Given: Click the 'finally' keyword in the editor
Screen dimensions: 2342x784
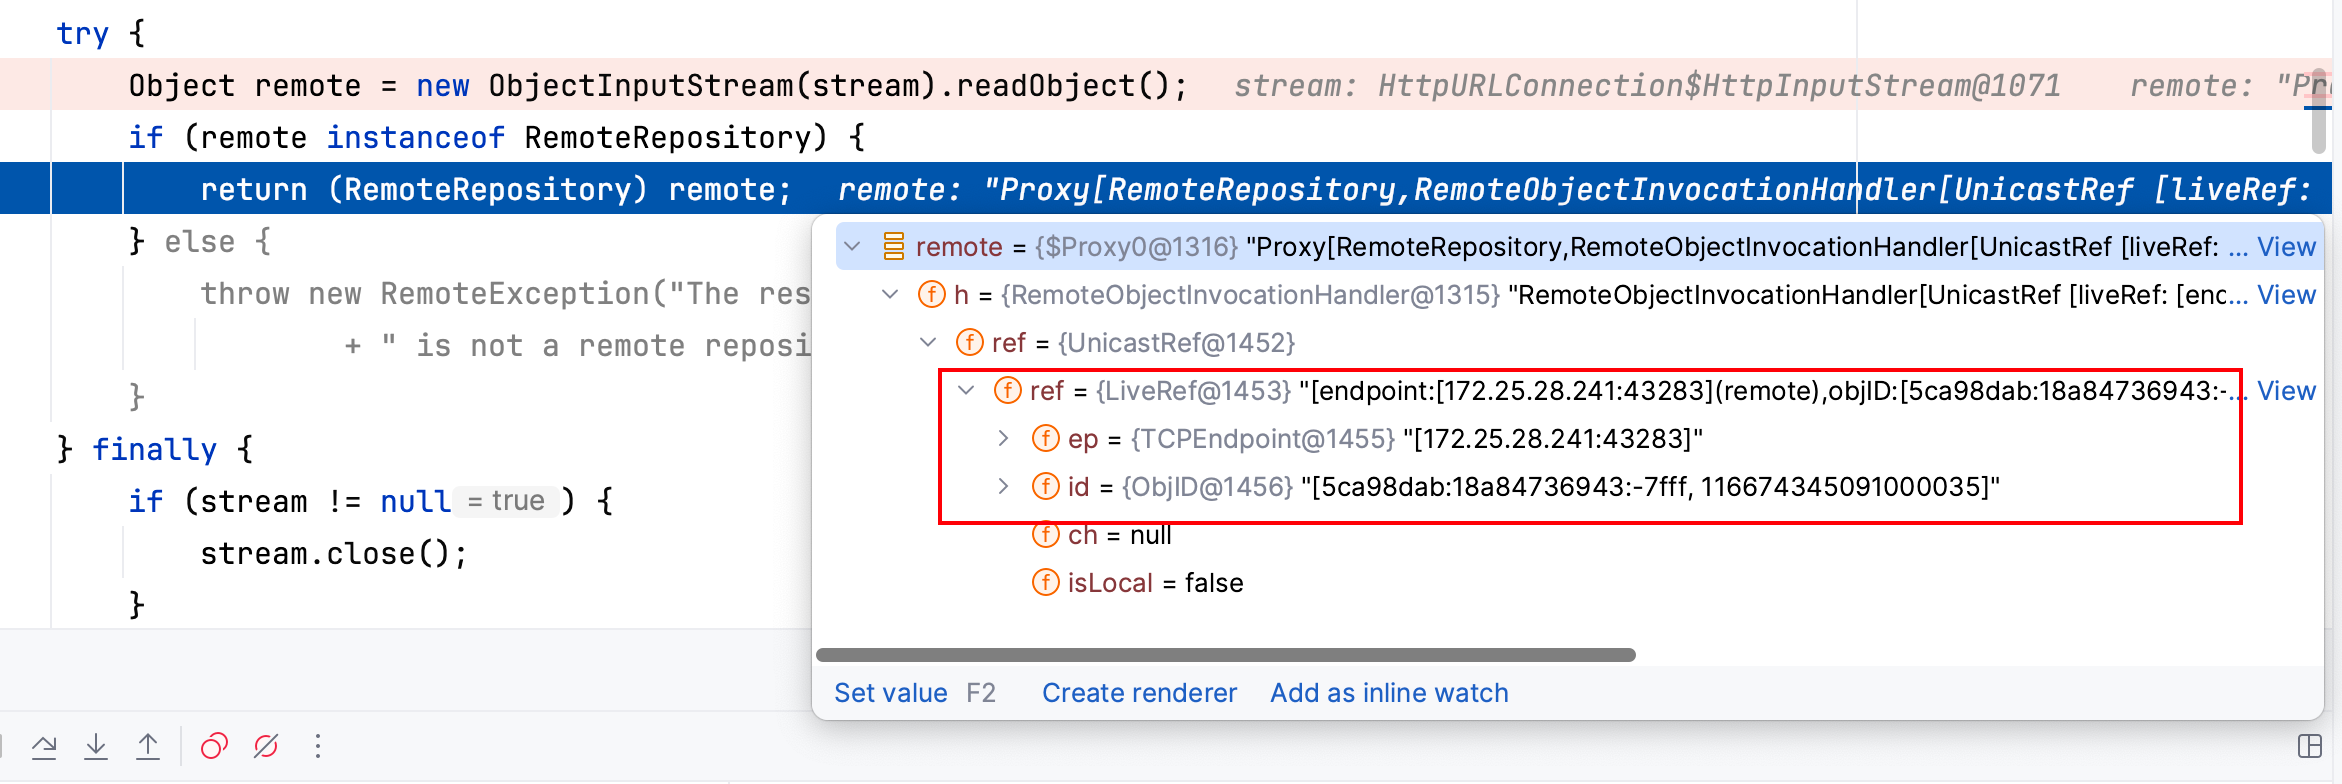Looking at the screenshot, I should click(x=154, y=450).
